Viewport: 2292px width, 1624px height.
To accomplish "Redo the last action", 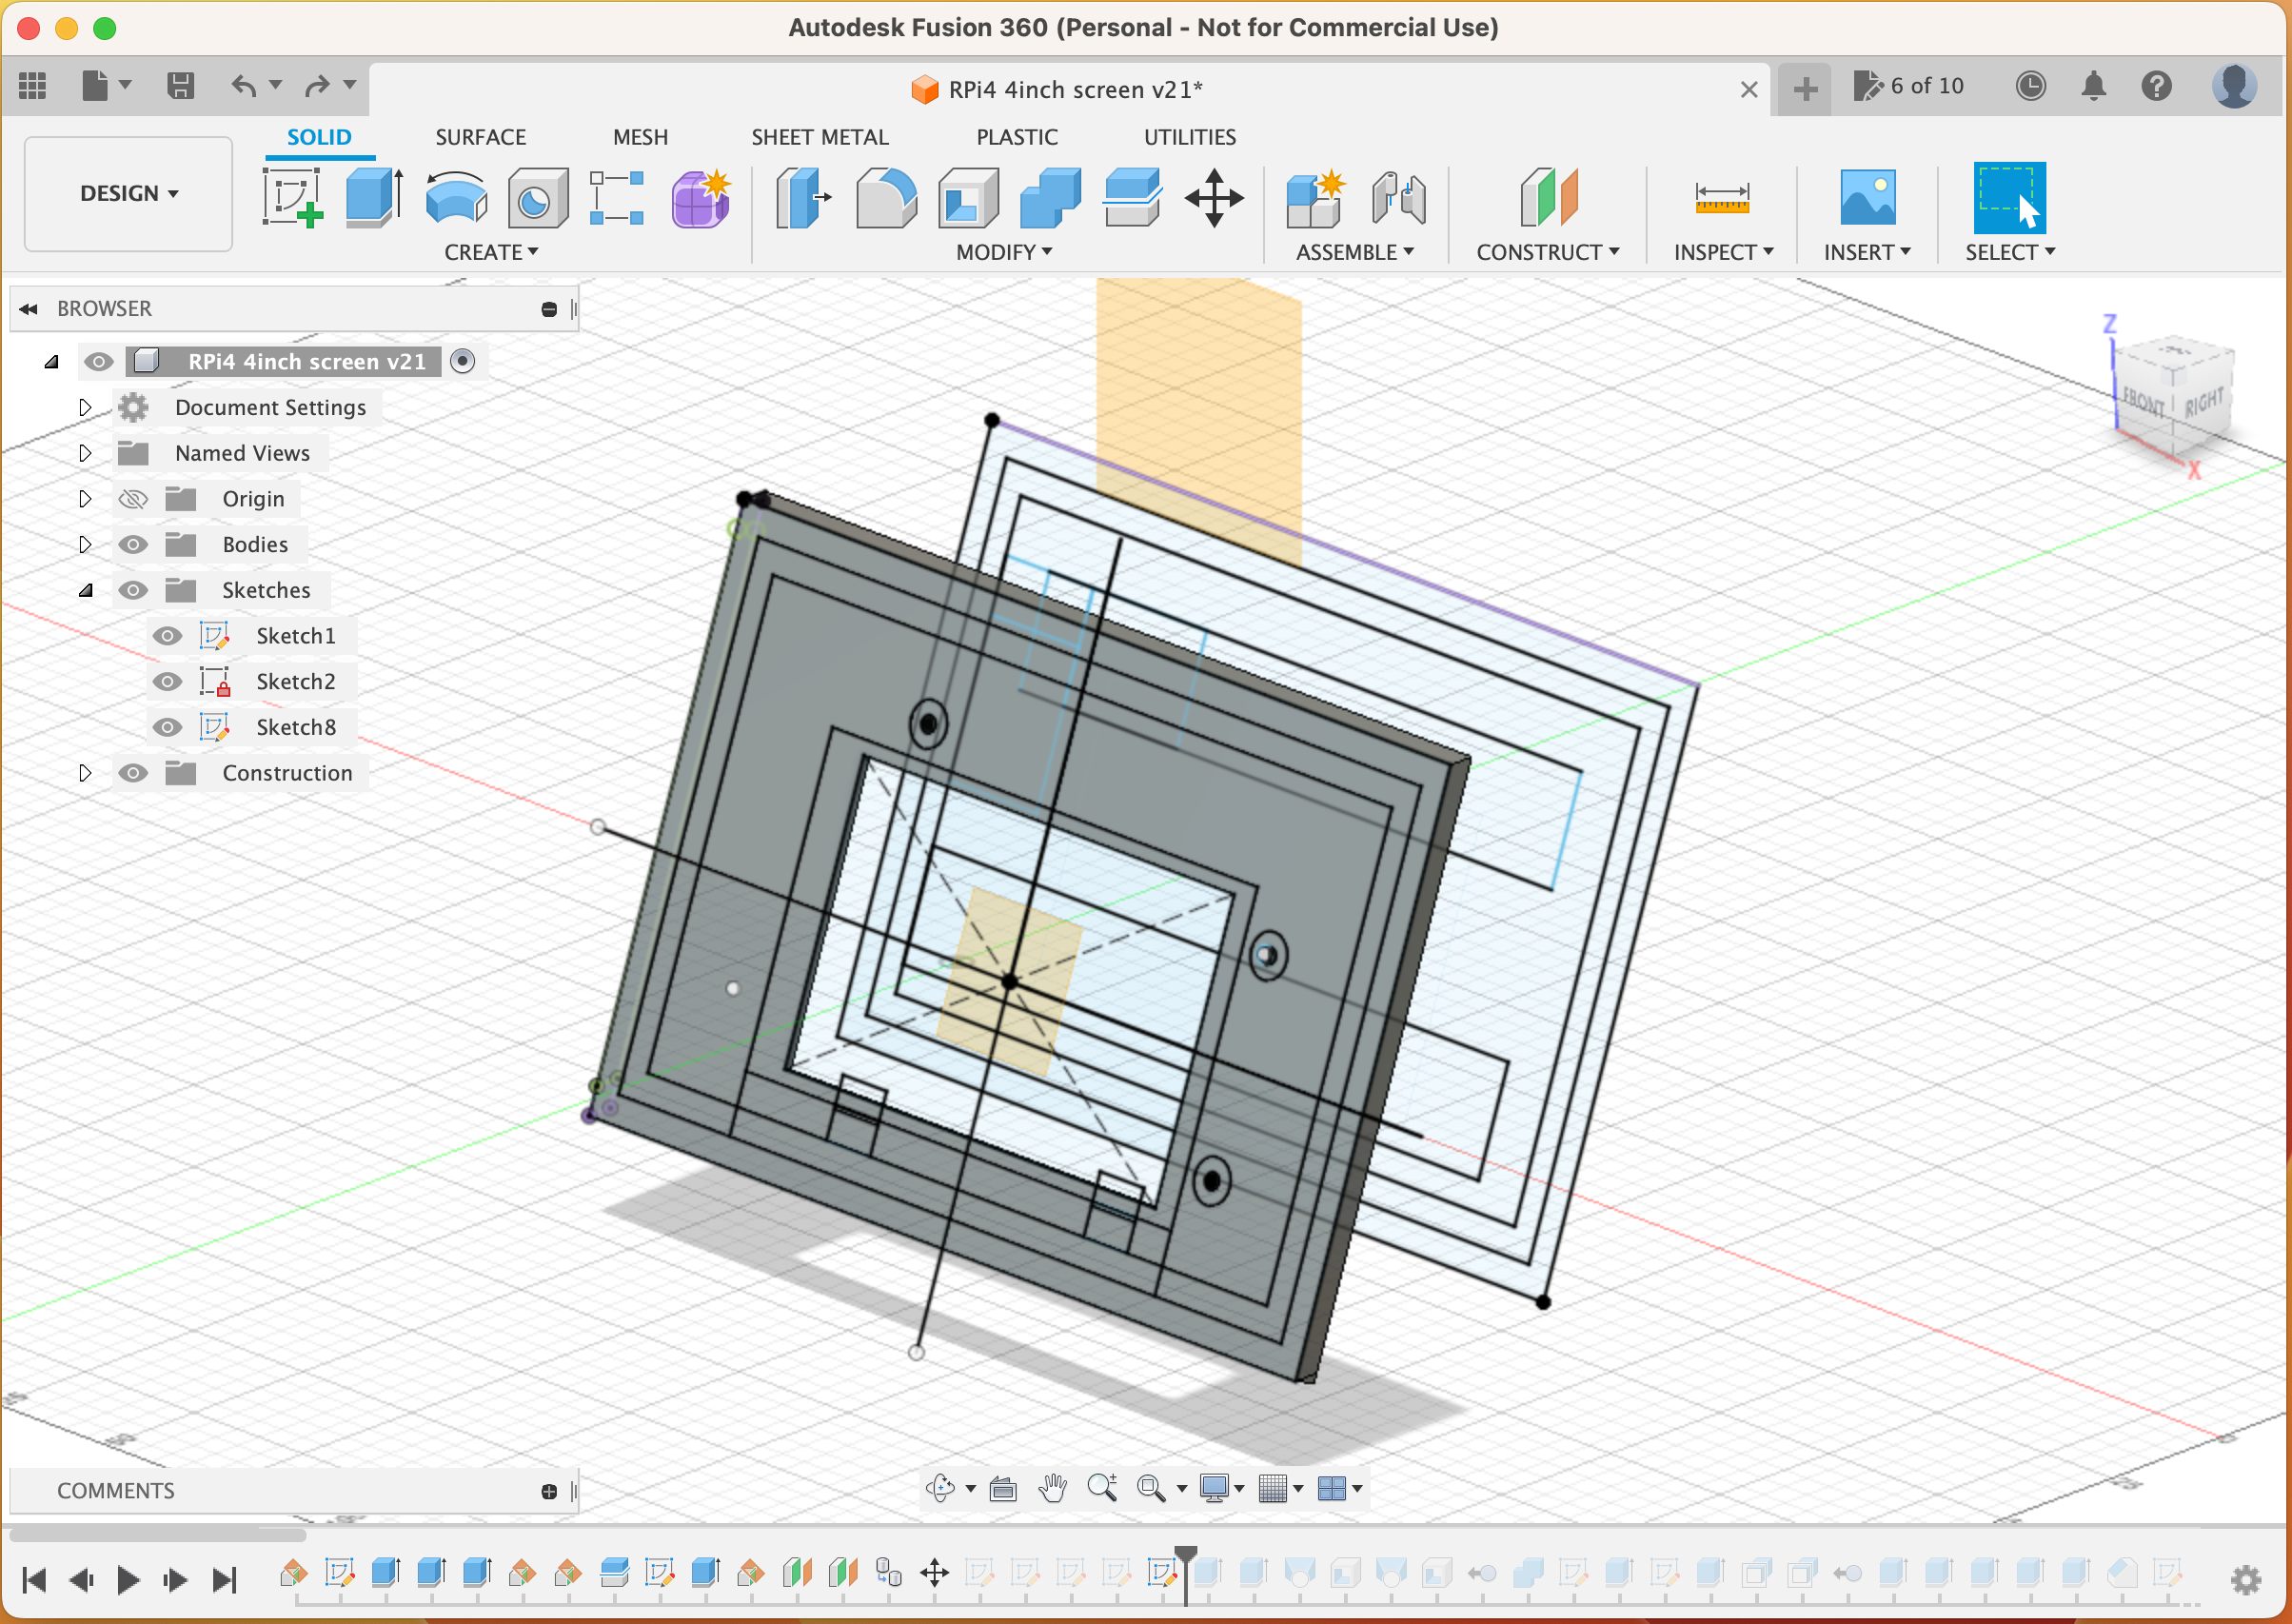I will click(317, 86).
